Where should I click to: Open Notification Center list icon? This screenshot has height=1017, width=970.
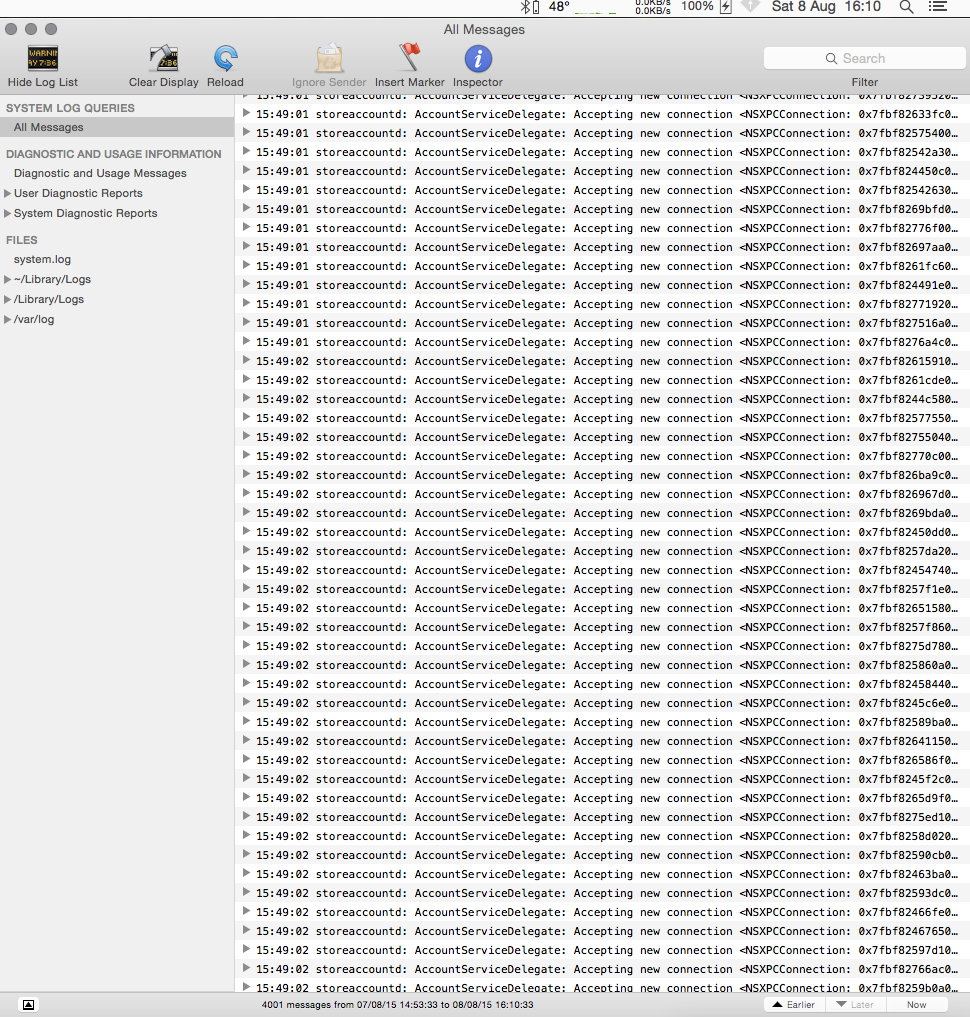point(938,6)
